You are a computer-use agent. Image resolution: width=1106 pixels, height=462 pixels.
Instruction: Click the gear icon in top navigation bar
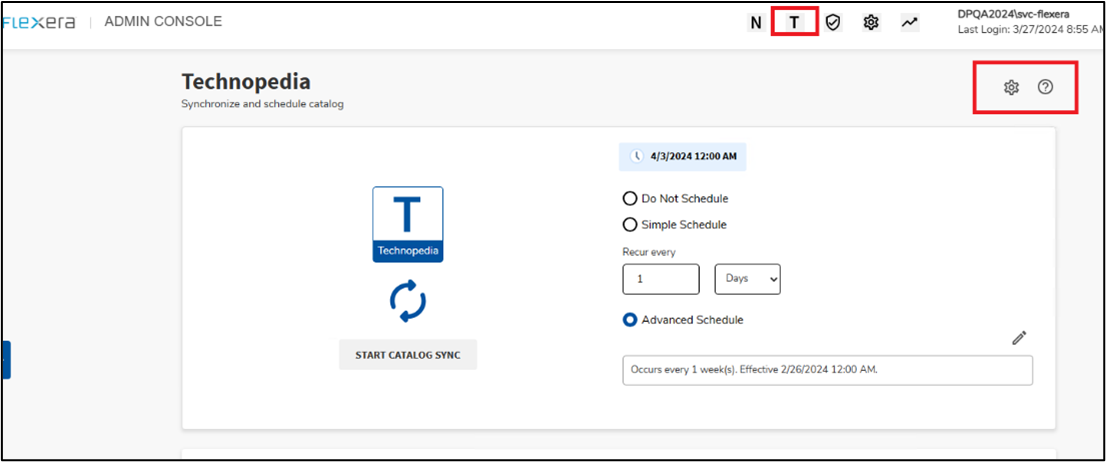tap(871, 22)
